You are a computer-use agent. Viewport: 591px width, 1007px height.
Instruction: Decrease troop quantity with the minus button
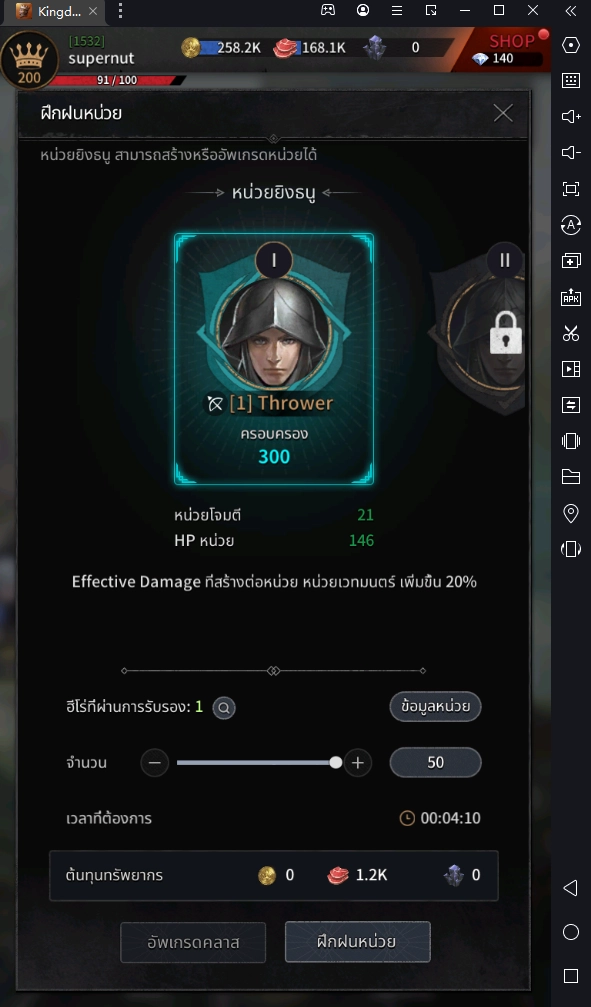click(x=155, y=763)
